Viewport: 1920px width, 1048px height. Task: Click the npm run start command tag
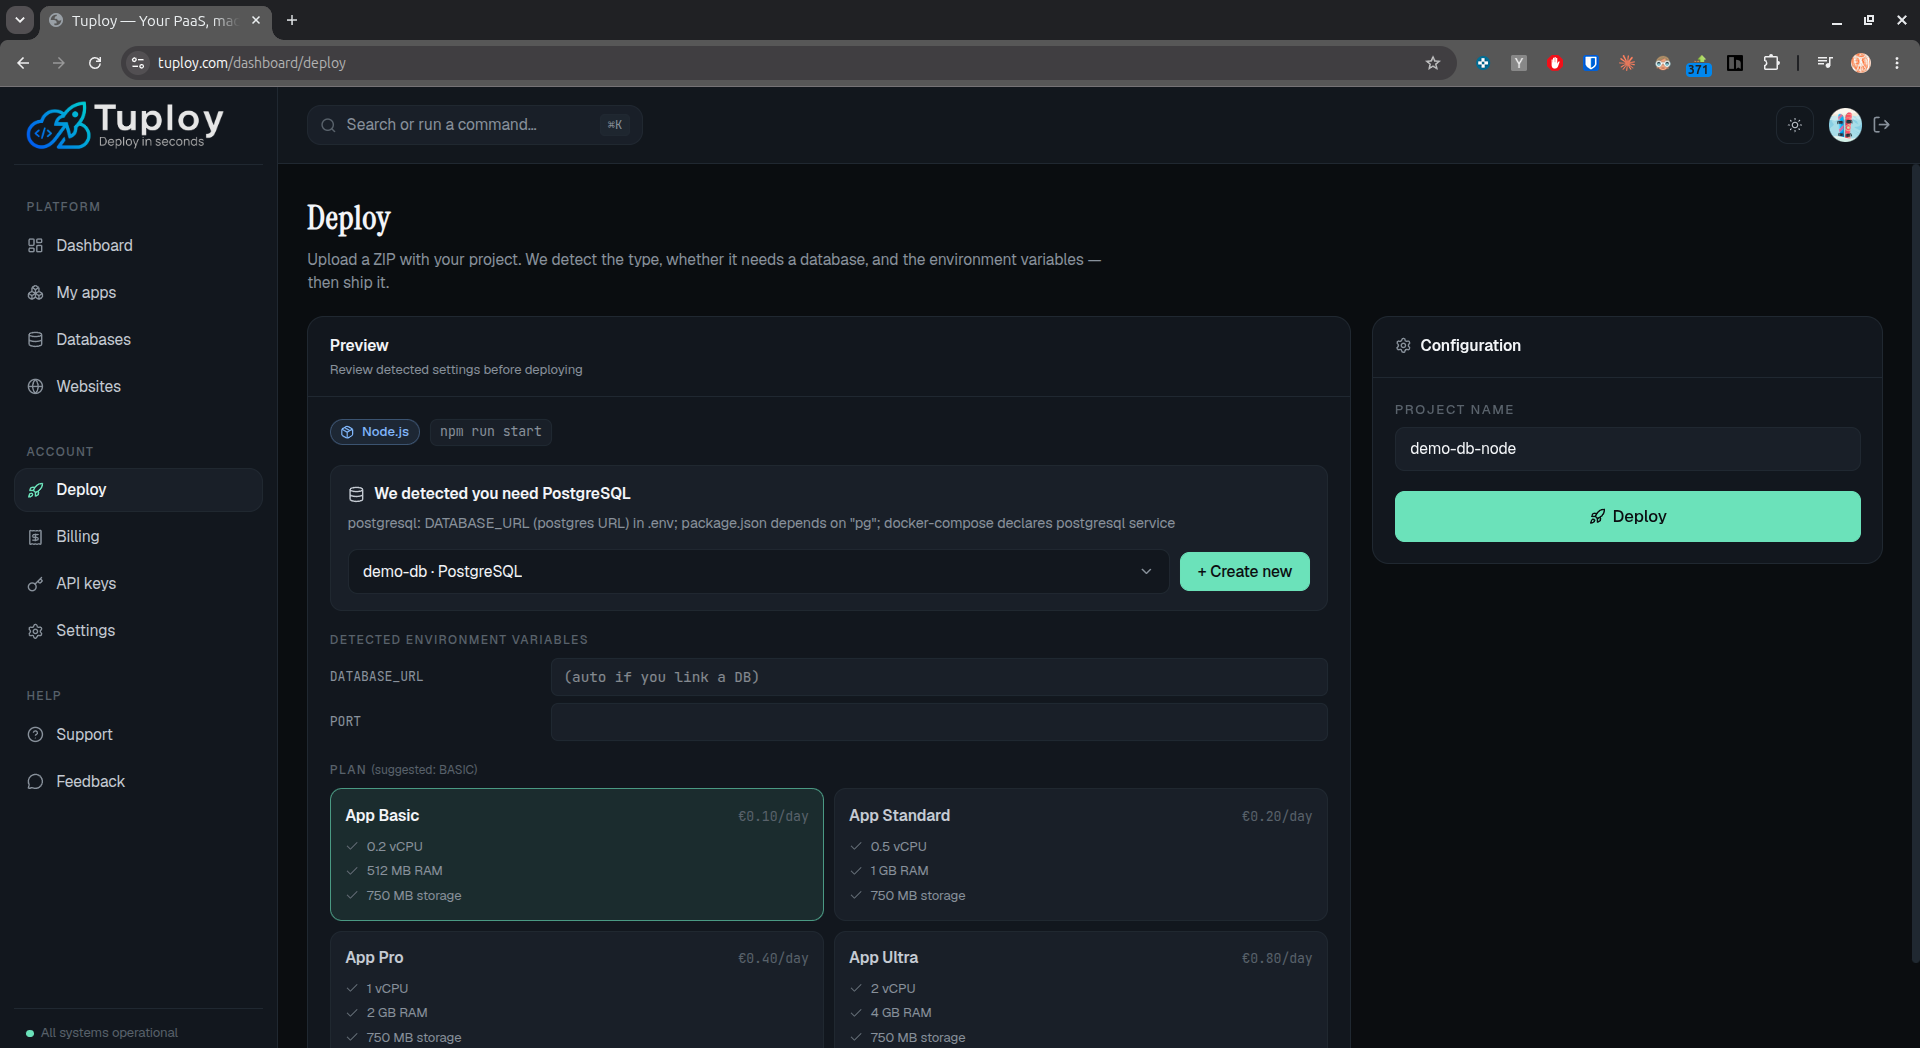click(491, 432)
